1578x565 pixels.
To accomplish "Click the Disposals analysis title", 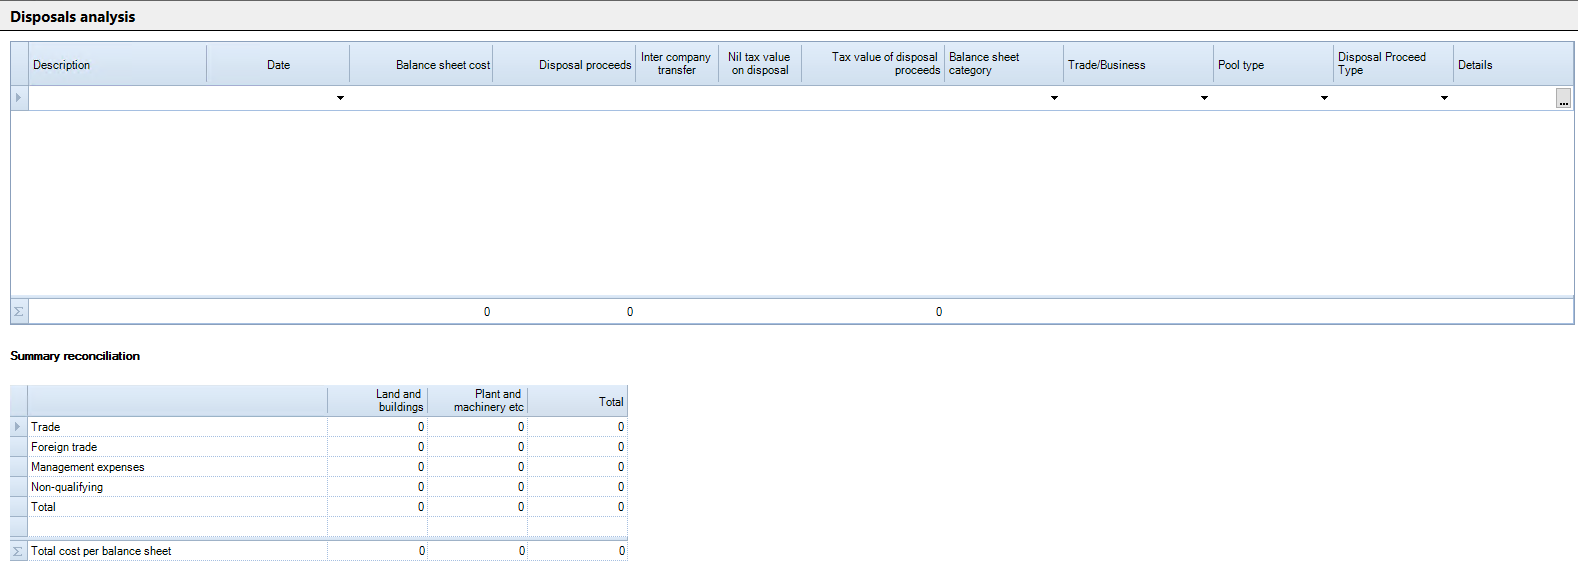I will point(73,17).
